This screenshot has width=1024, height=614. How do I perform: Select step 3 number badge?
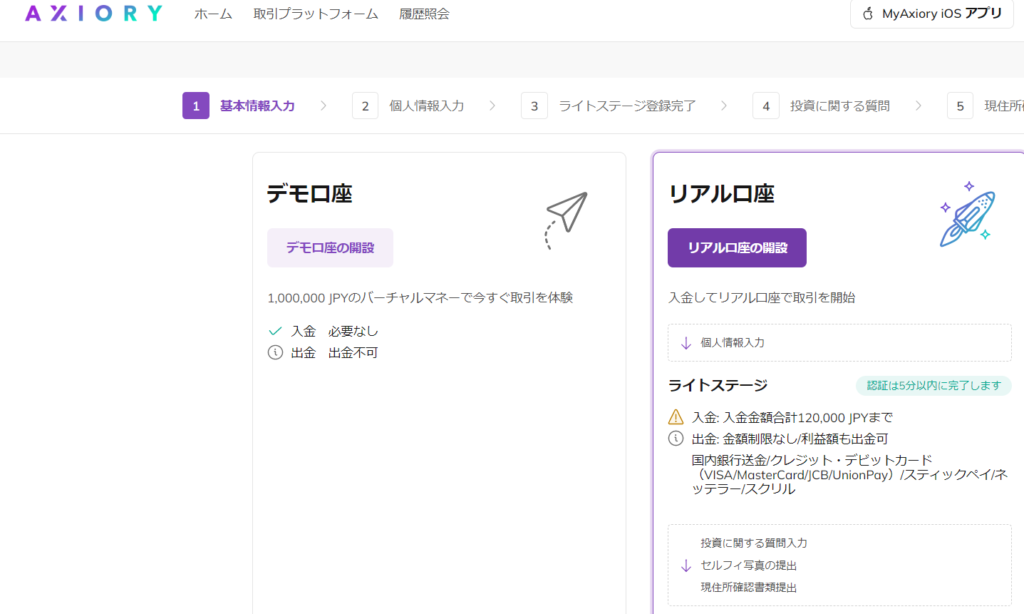[x=534, y=106]
